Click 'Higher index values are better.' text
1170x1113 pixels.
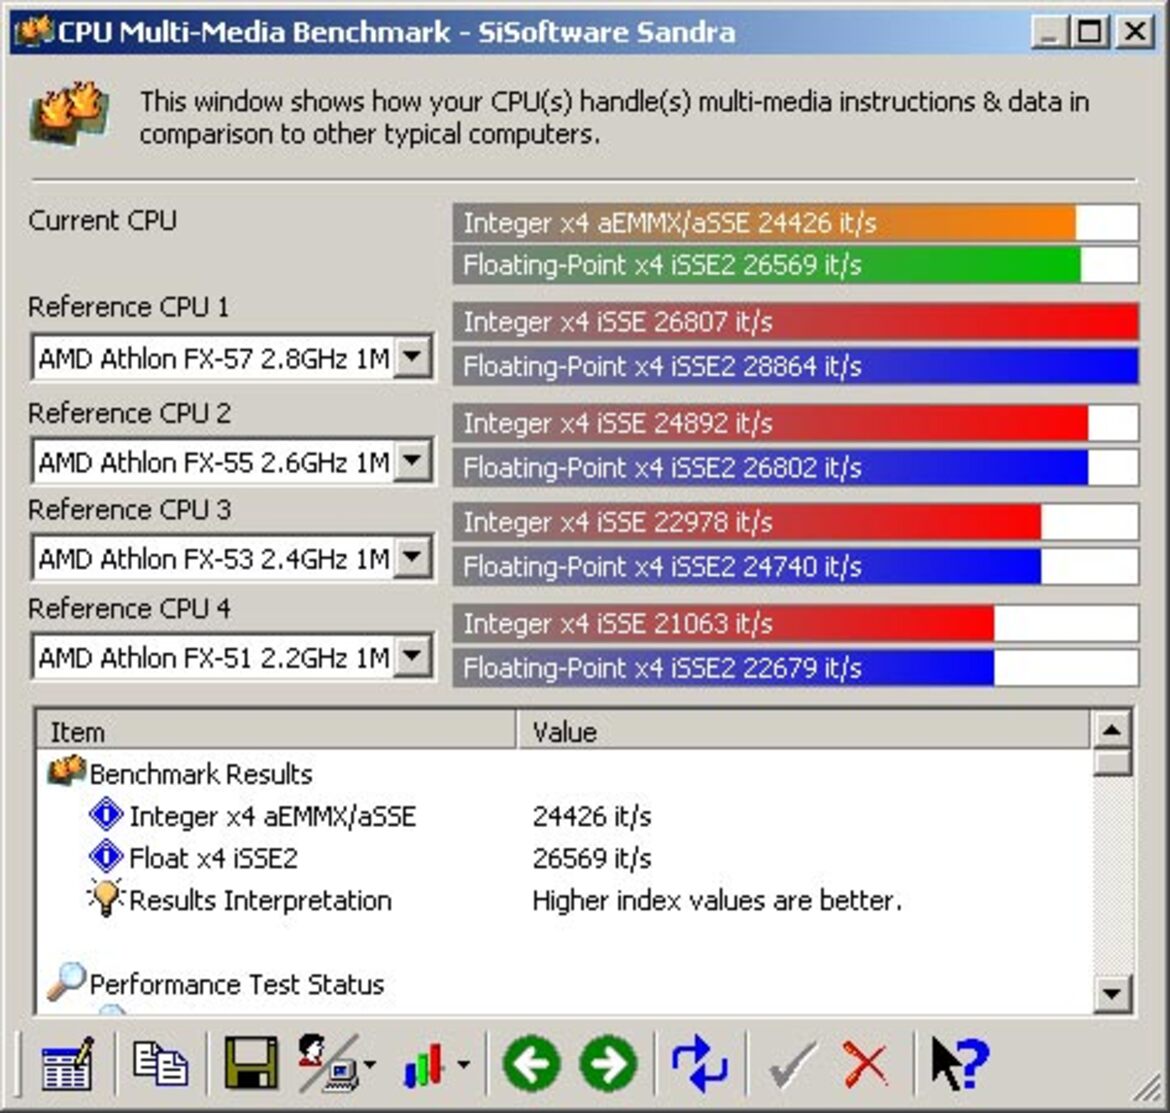click(x=717, y=900)
